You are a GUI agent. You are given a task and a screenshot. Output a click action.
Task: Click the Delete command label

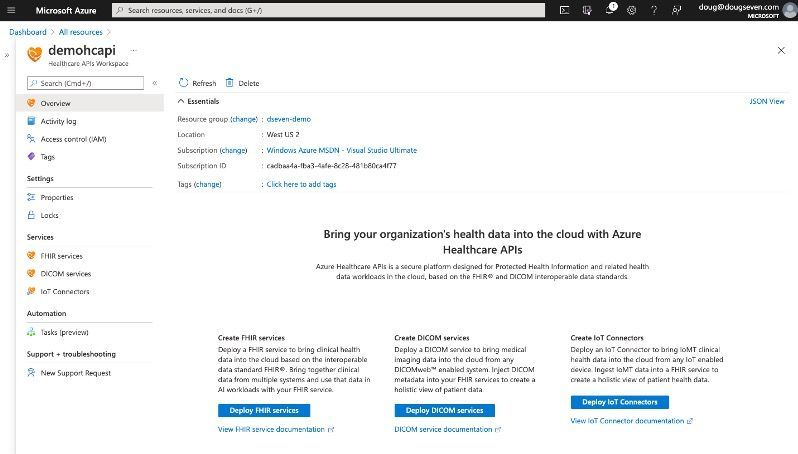tap(249, 83)
